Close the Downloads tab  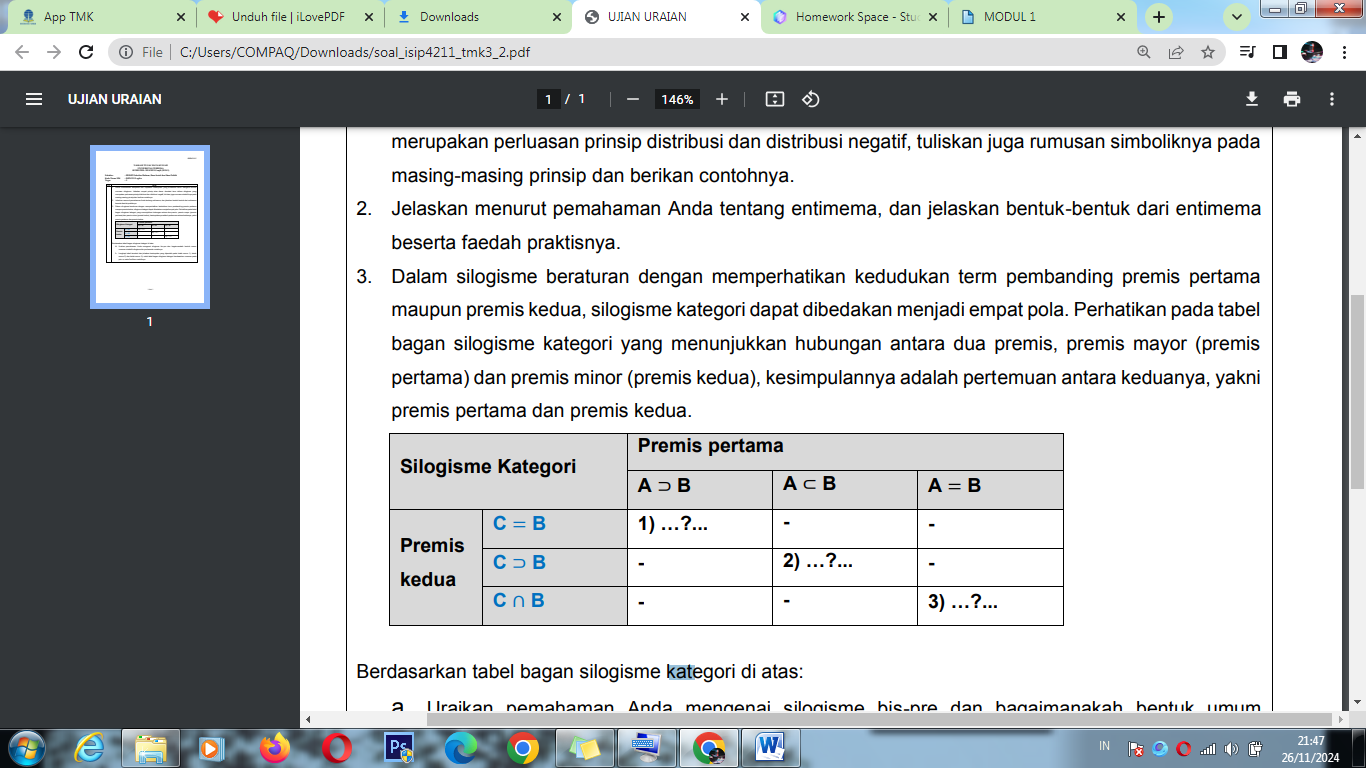point(556,17)
